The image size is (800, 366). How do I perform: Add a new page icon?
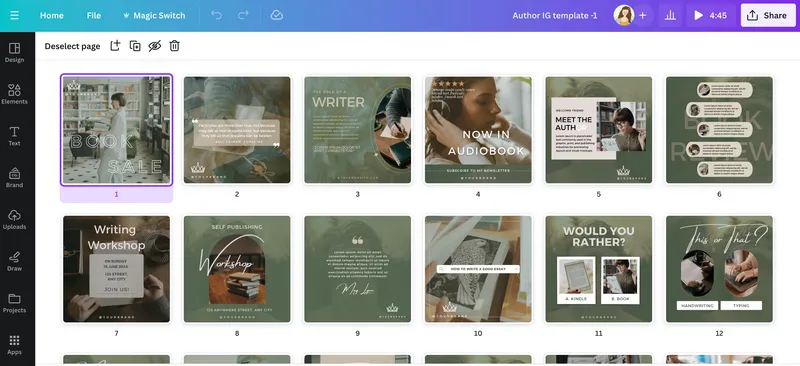click(x=115, y=45)
